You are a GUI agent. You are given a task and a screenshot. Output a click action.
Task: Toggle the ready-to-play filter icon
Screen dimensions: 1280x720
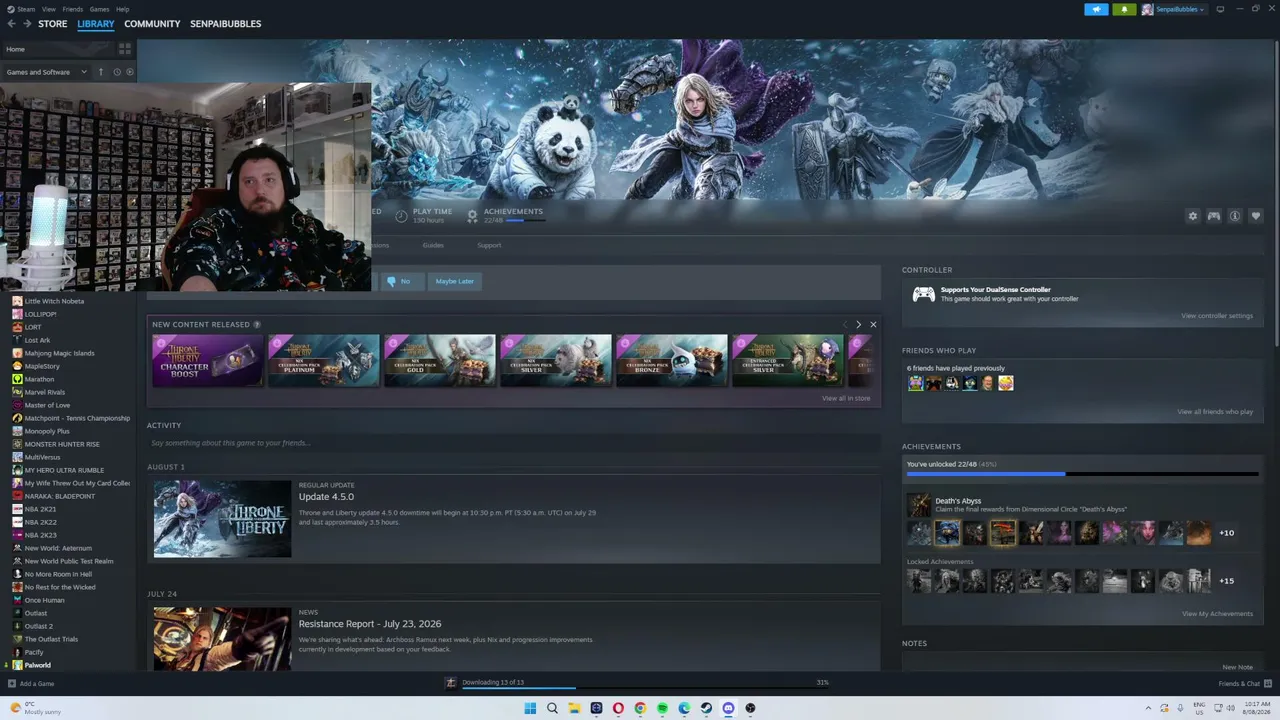130,72
